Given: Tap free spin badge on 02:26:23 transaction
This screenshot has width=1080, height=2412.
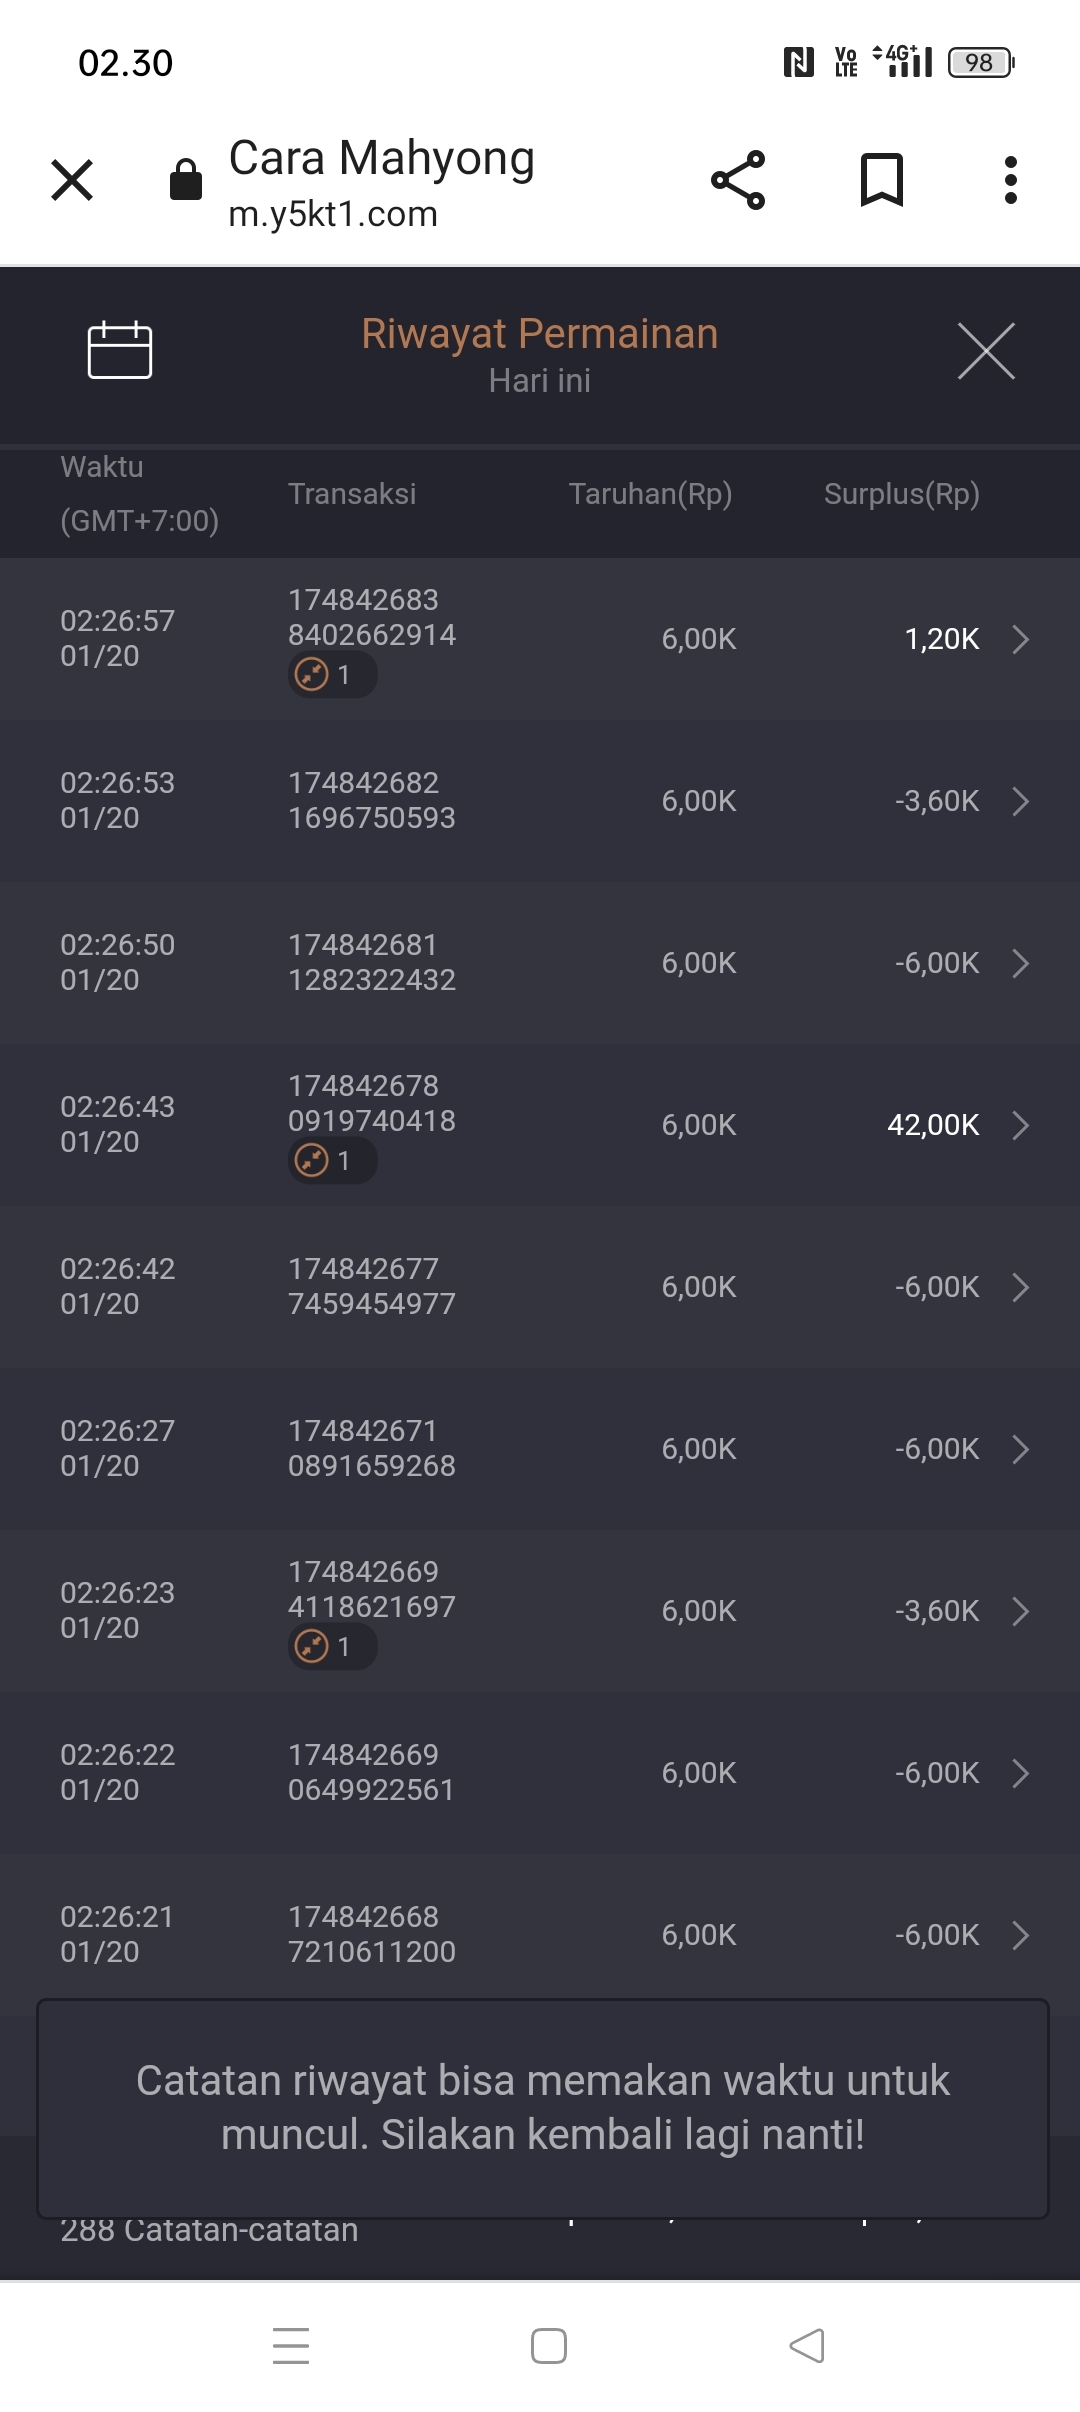Looking at the screenshot, I should coord(332,1647).
